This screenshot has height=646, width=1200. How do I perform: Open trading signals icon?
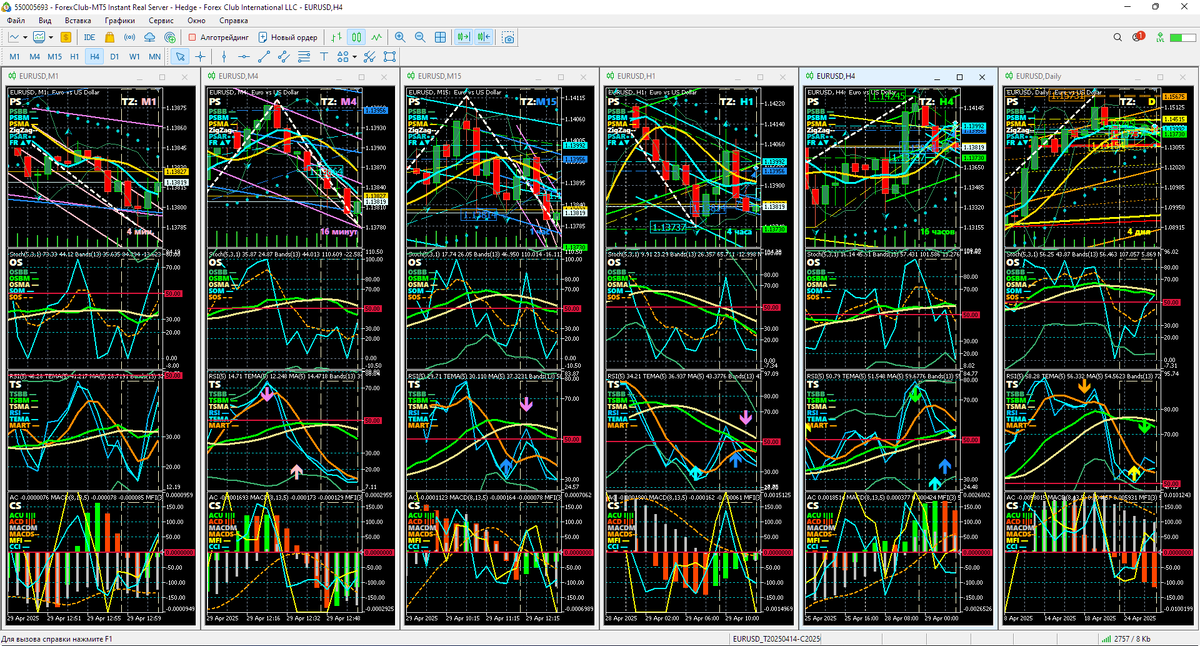(x=130, y=37)
